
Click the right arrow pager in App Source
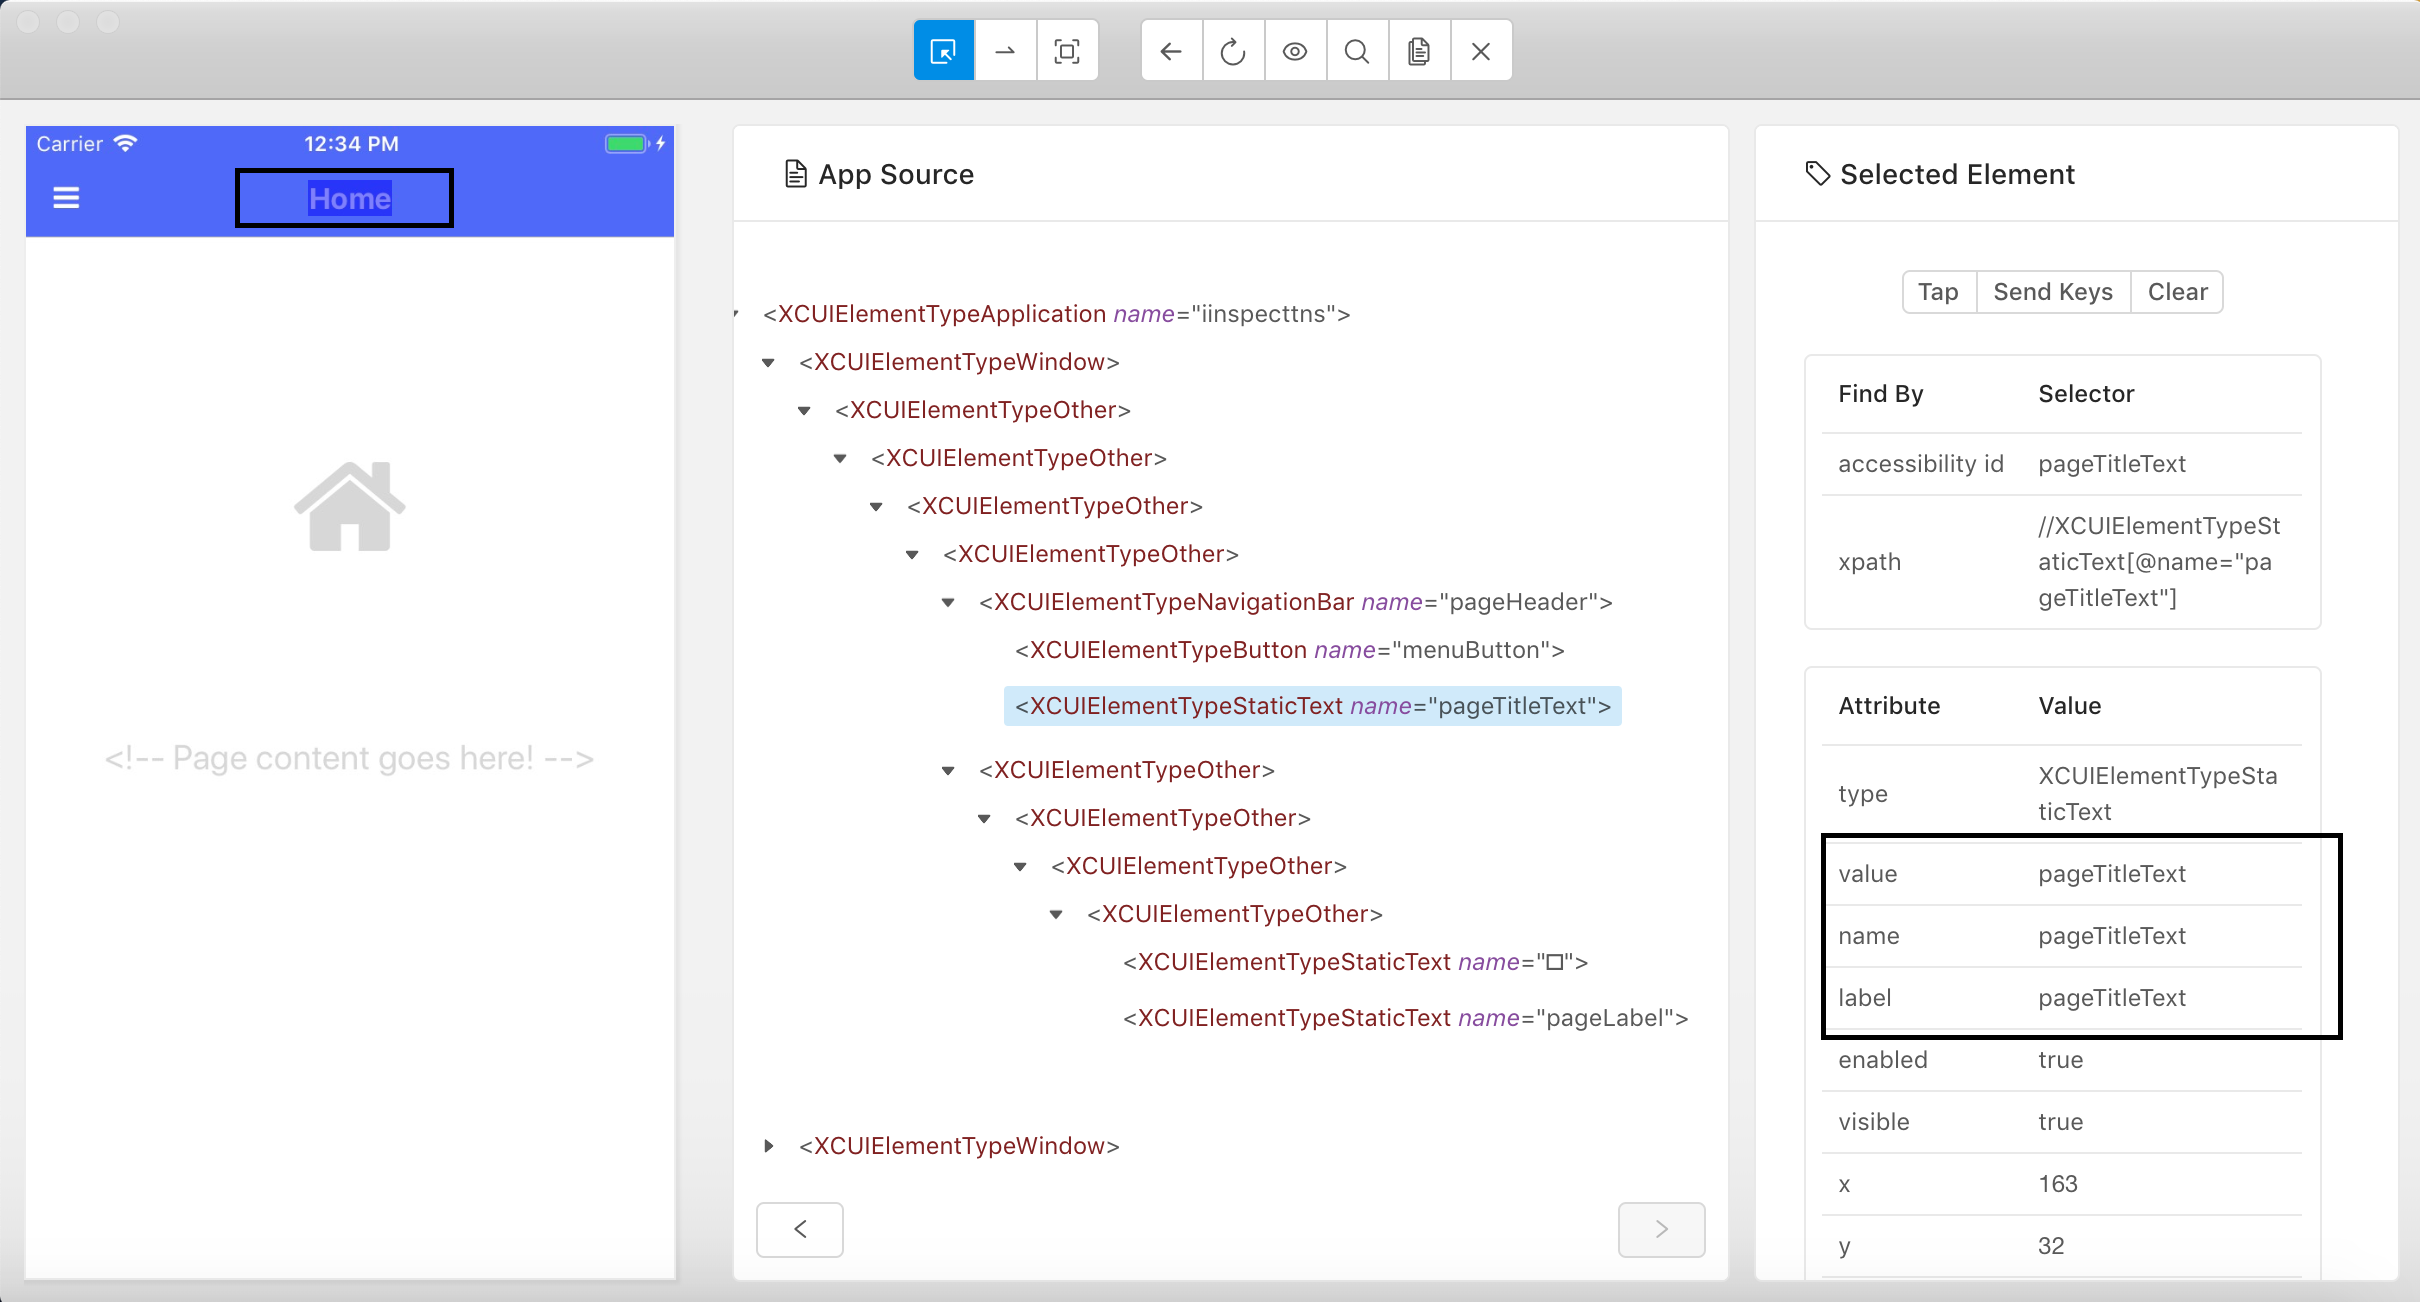point(1662,1229)
